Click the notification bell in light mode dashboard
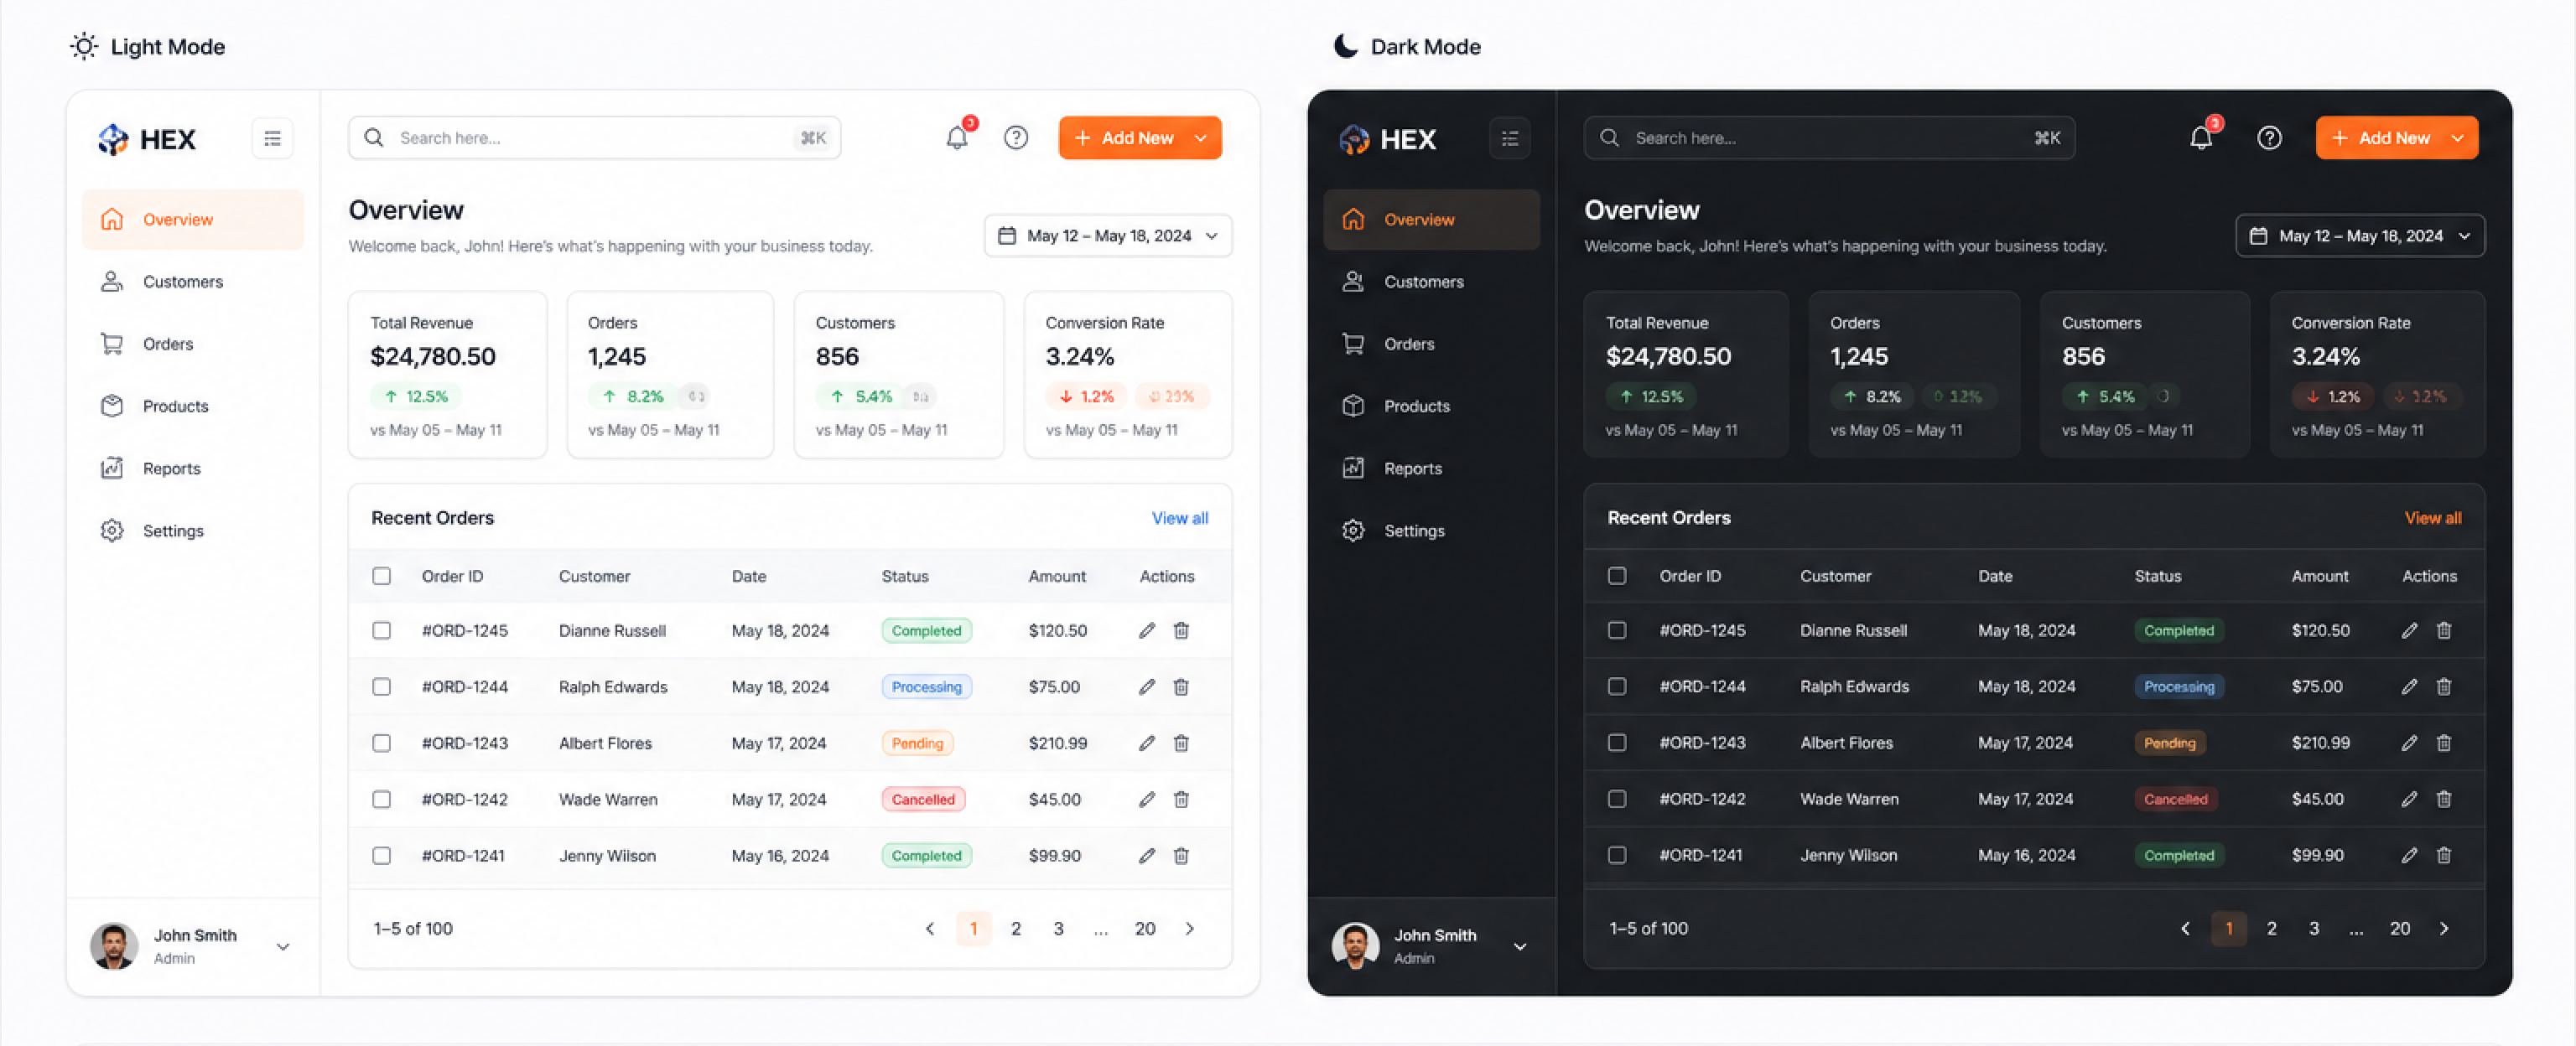The image size is (2576, 1046). click(957, 138)
